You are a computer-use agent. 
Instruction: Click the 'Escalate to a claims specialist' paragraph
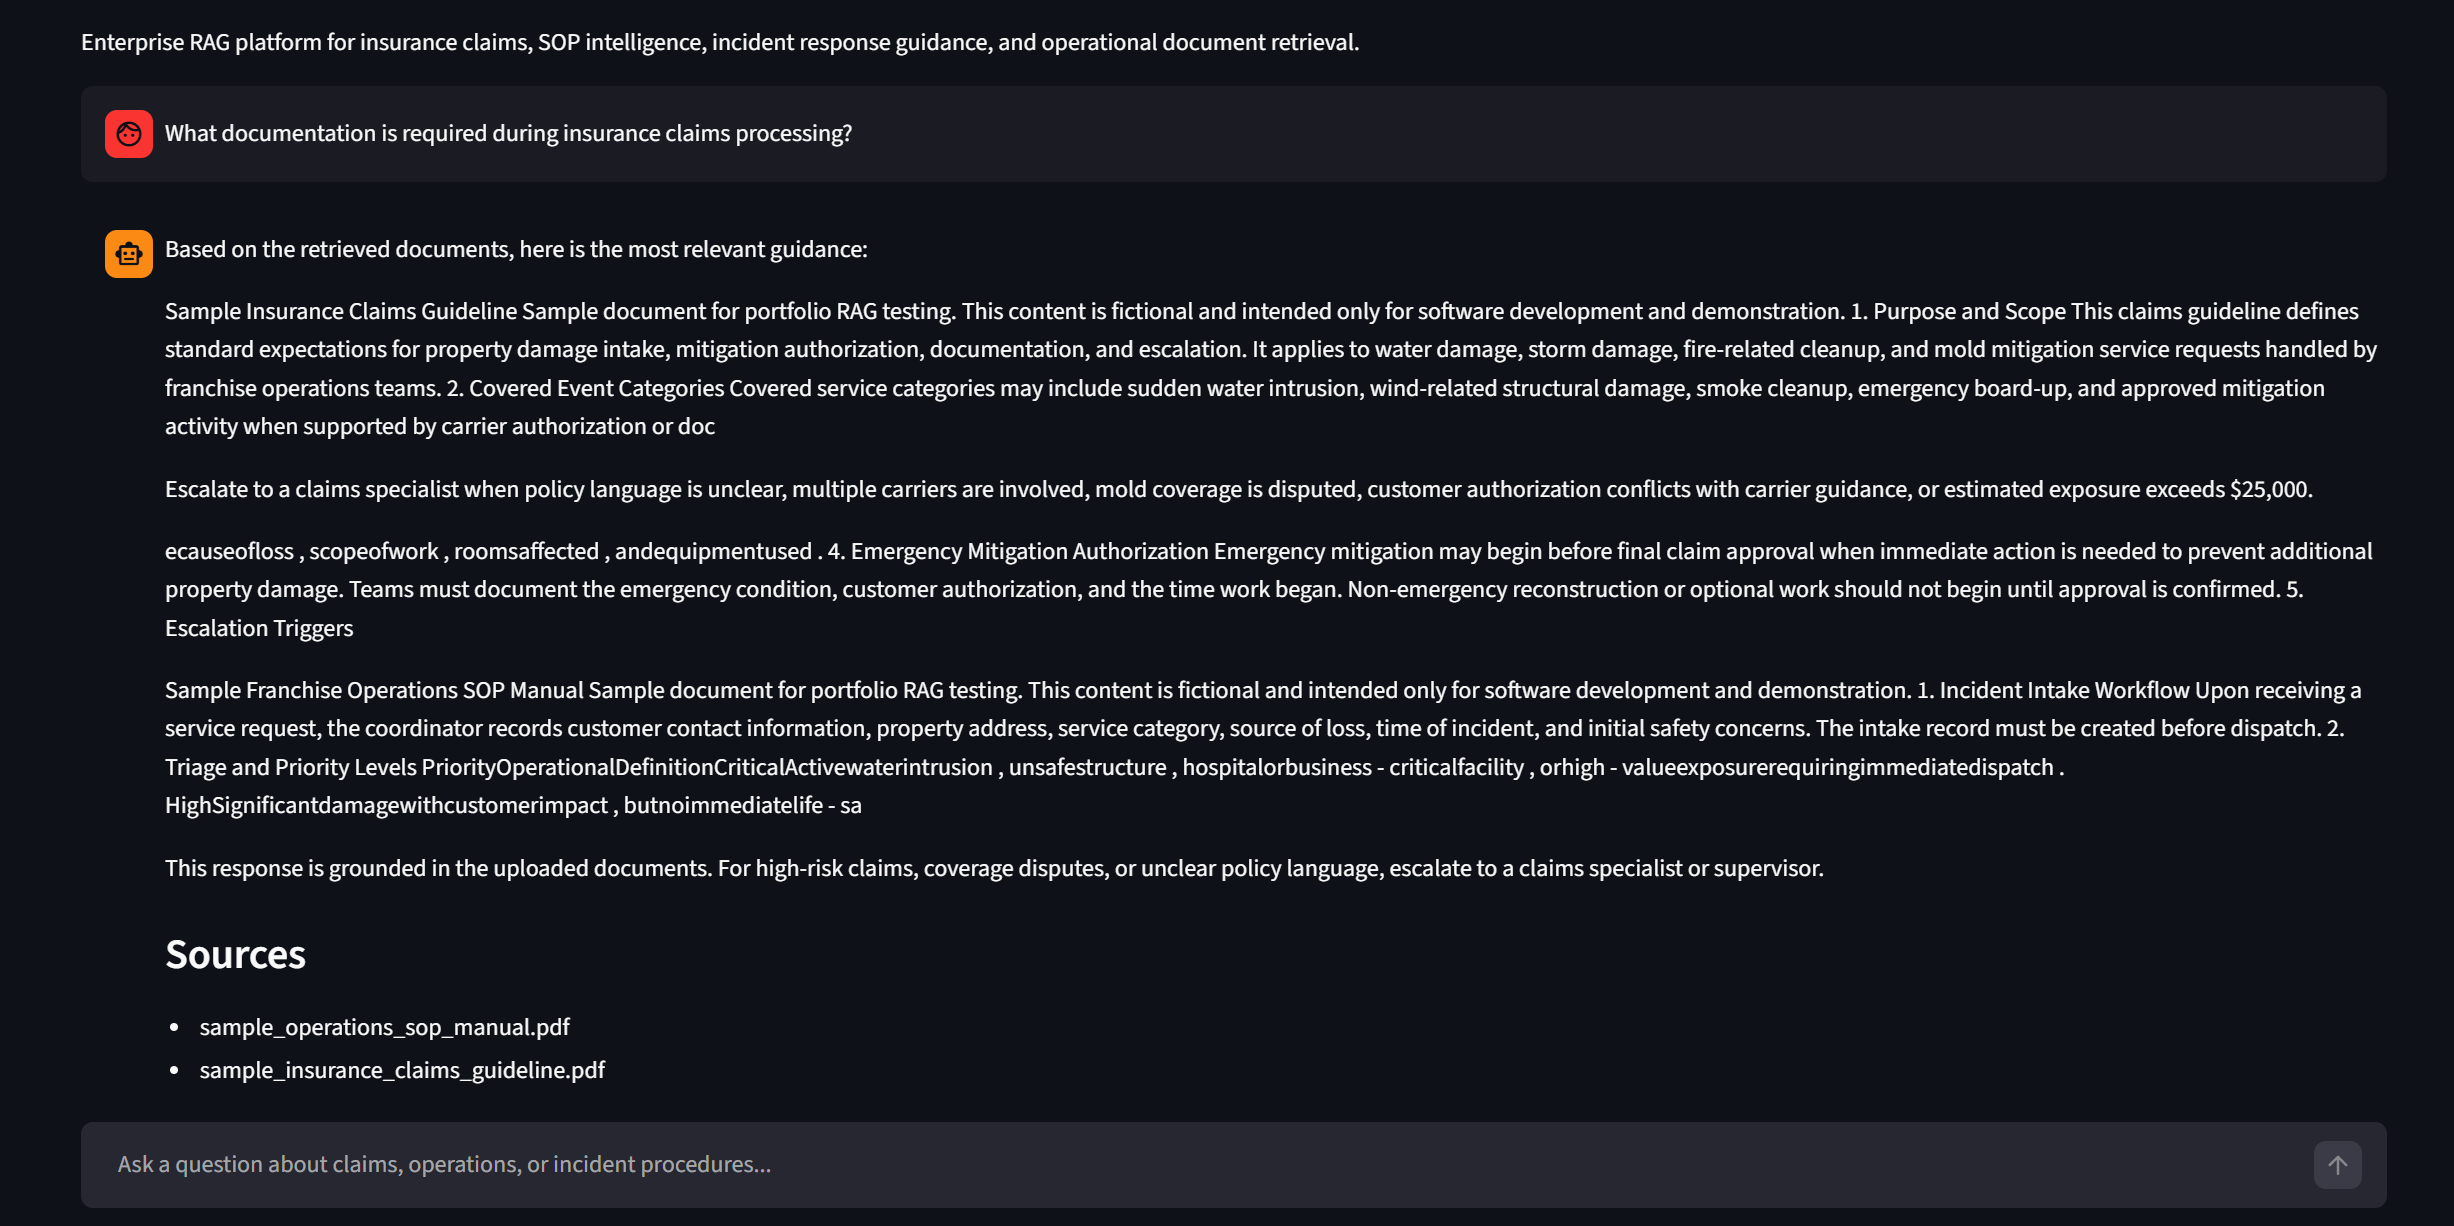point(1239,490)
